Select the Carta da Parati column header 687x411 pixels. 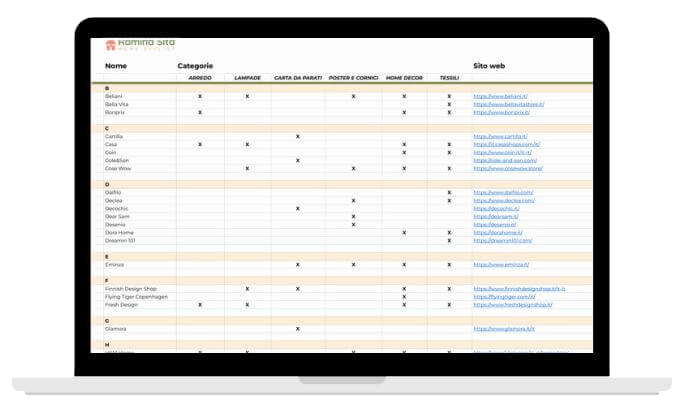pos(297,78)
